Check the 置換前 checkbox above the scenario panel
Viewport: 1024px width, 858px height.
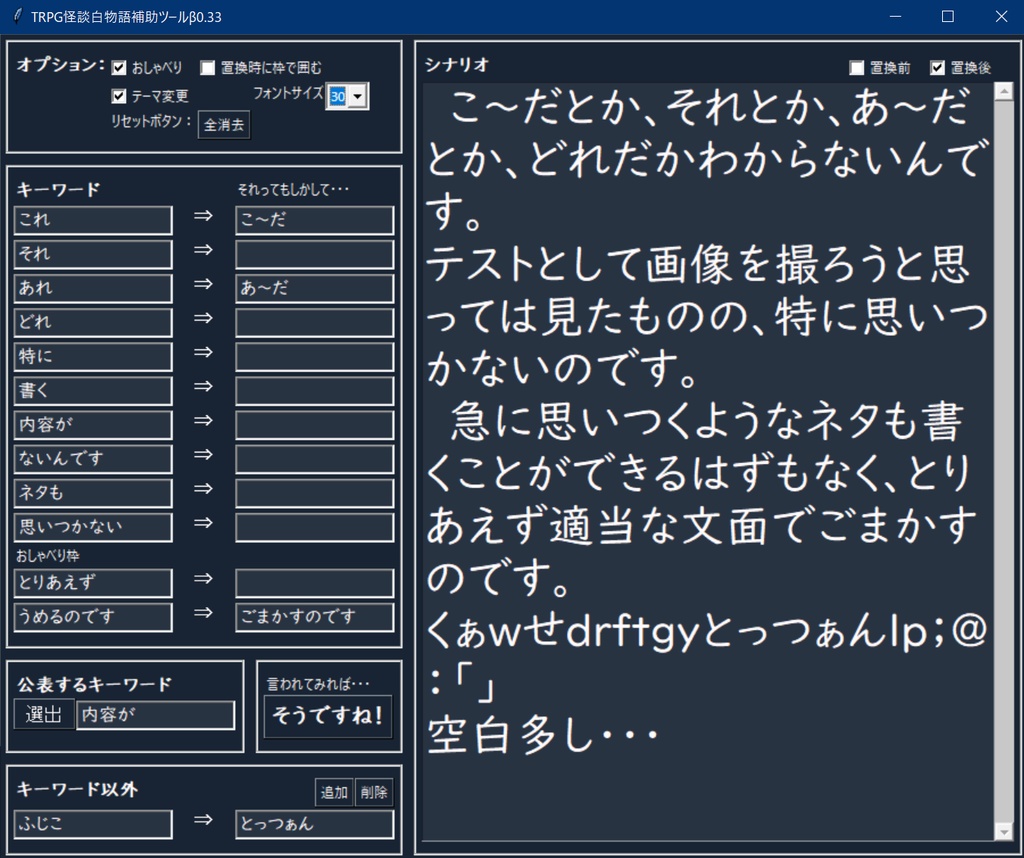coord(856,66)
